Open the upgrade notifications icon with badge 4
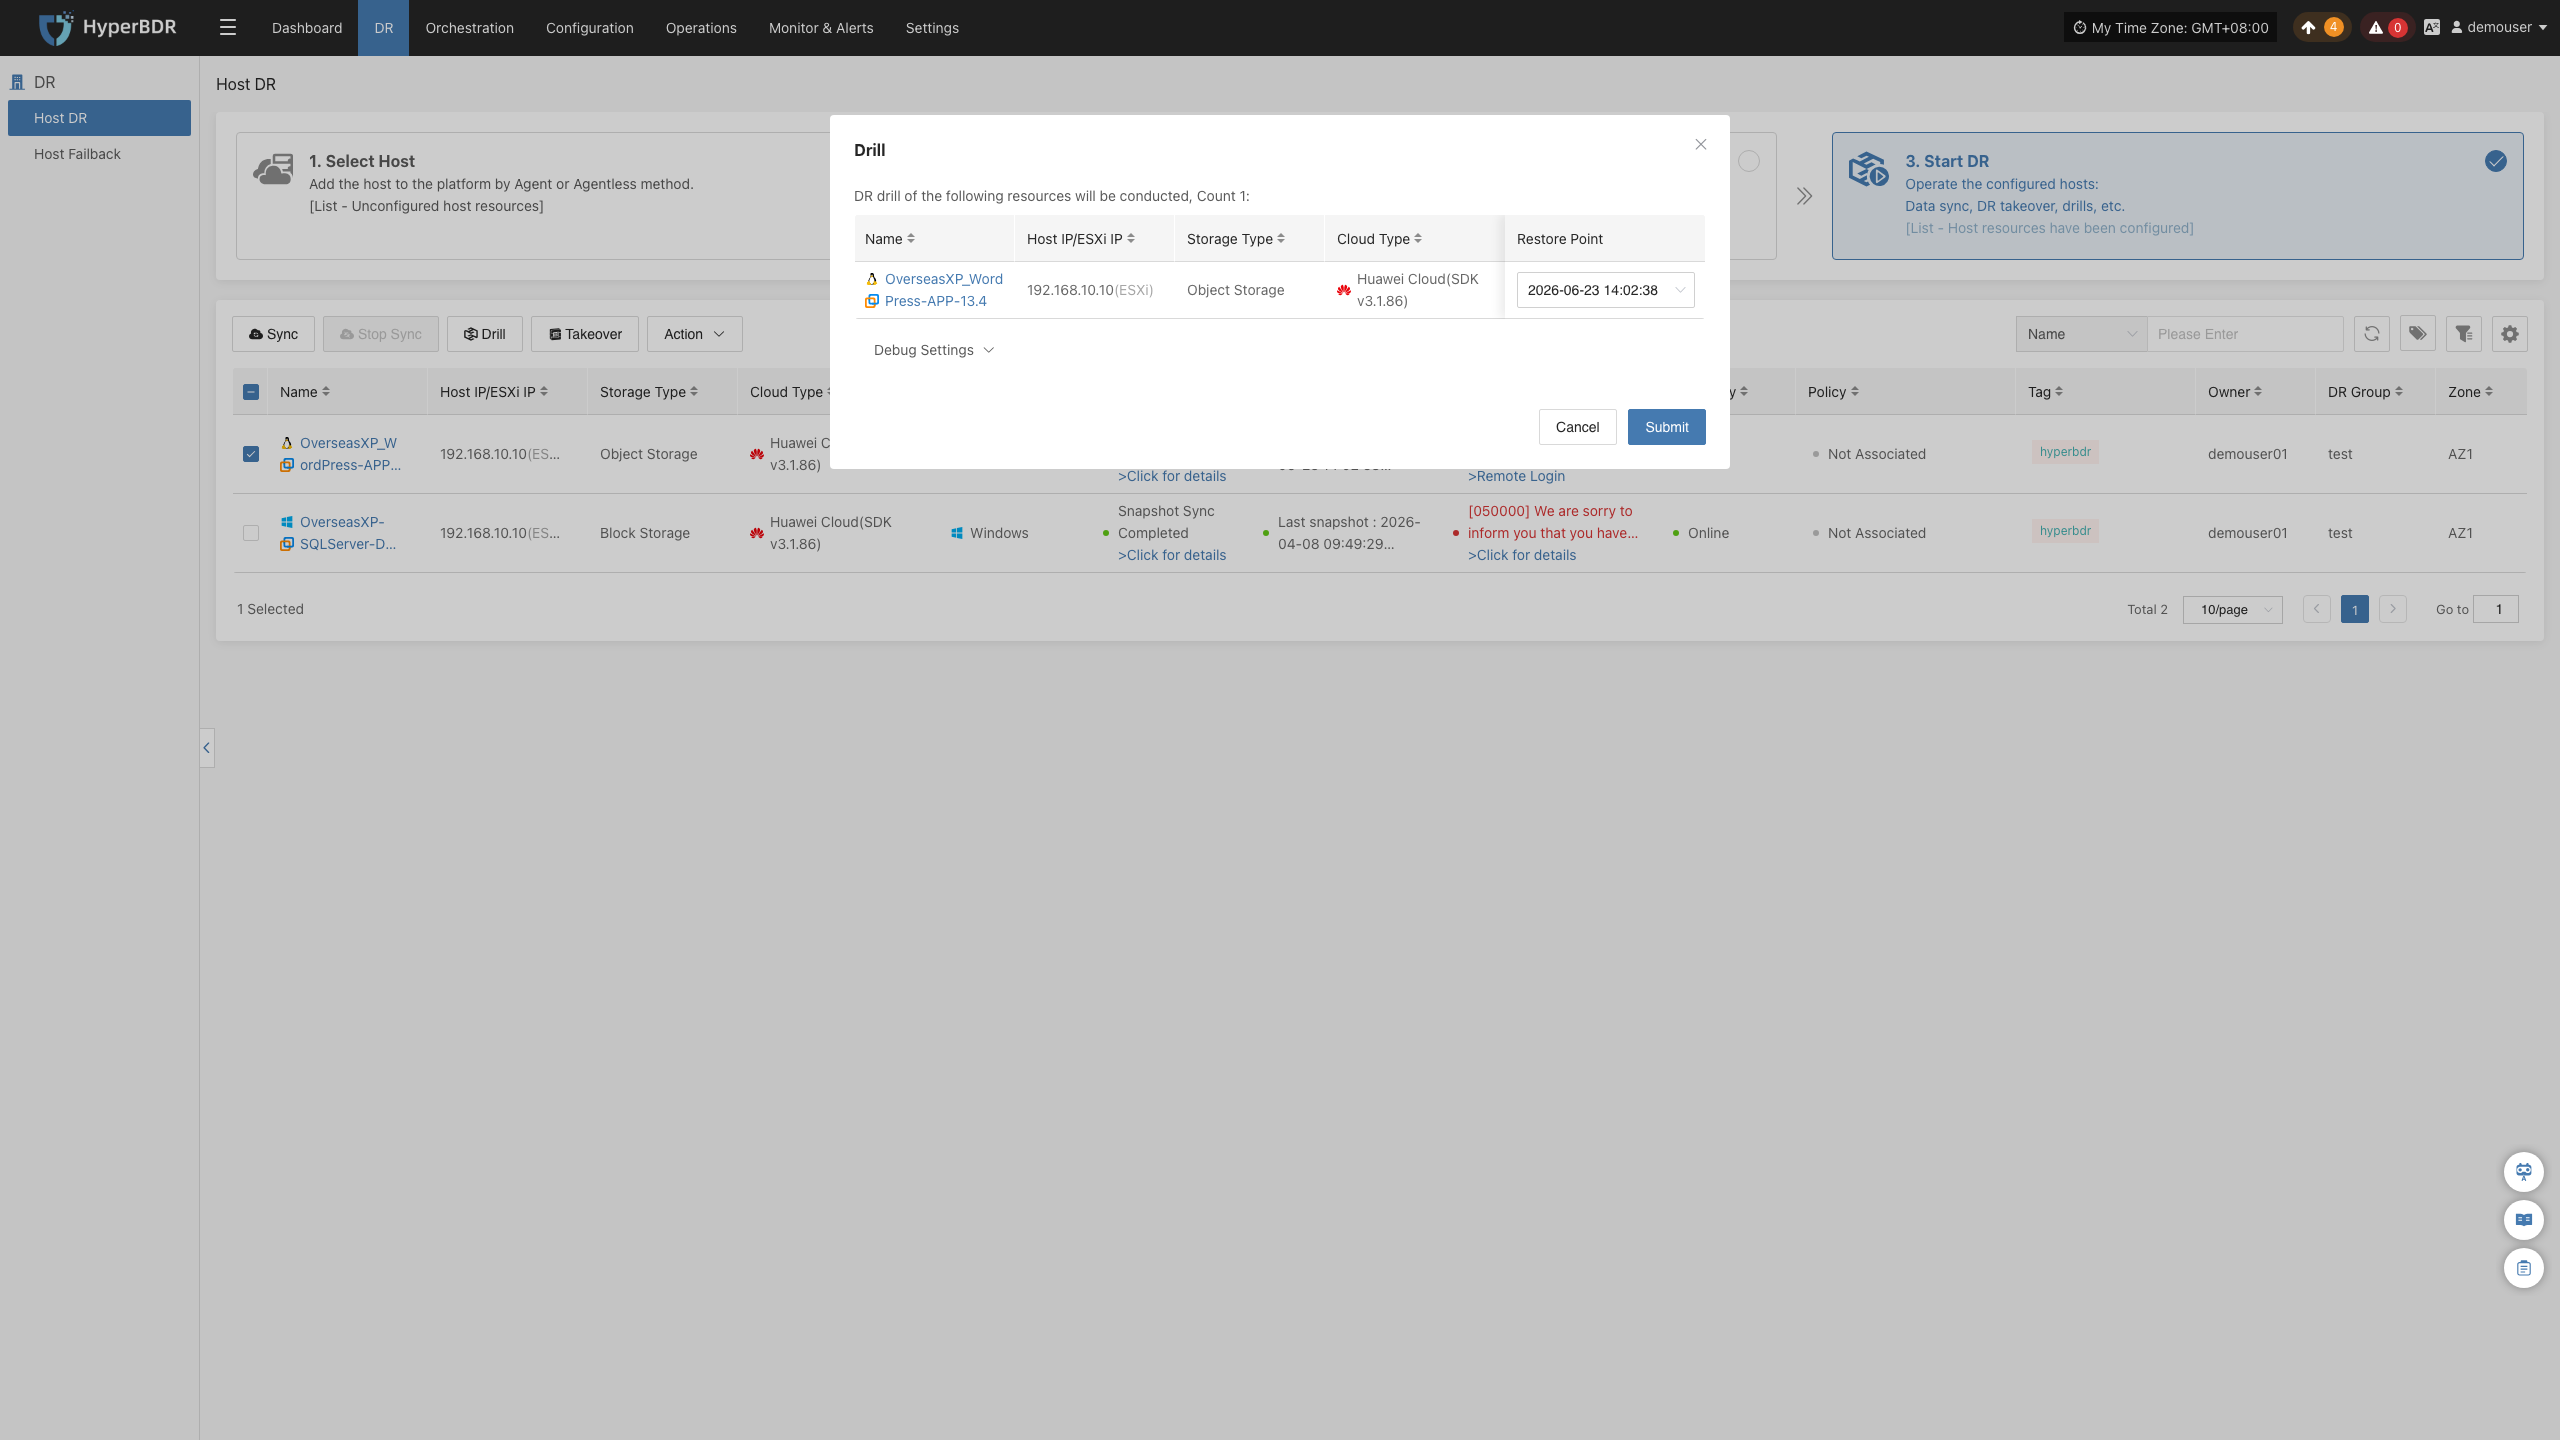This screenshot has height=1440, width=2560. (x=2320, y=28)
